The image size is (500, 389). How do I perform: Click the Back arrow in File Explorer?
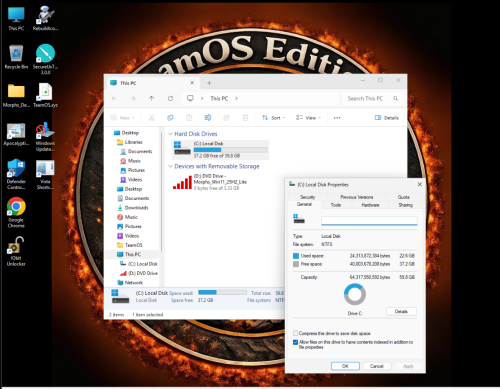point(114,98)
